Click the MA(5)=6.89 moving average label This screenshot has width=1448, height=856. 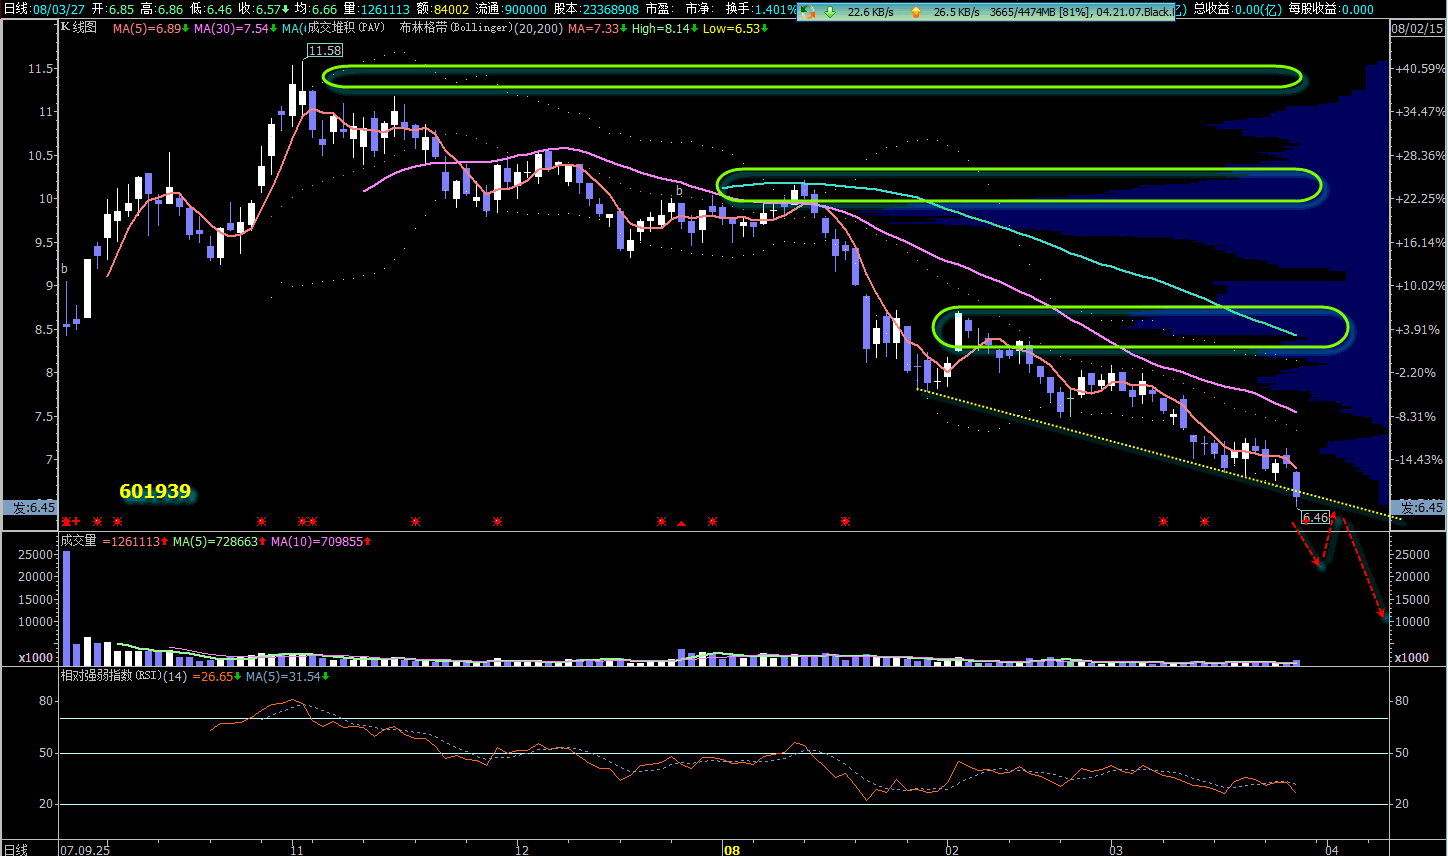[x=147, y=28]
